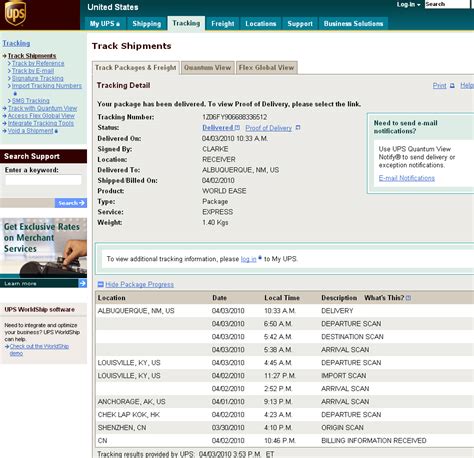Screen dimensions: 474x458
Task: Click the Search button under keyword field
Action: (71, 203)
